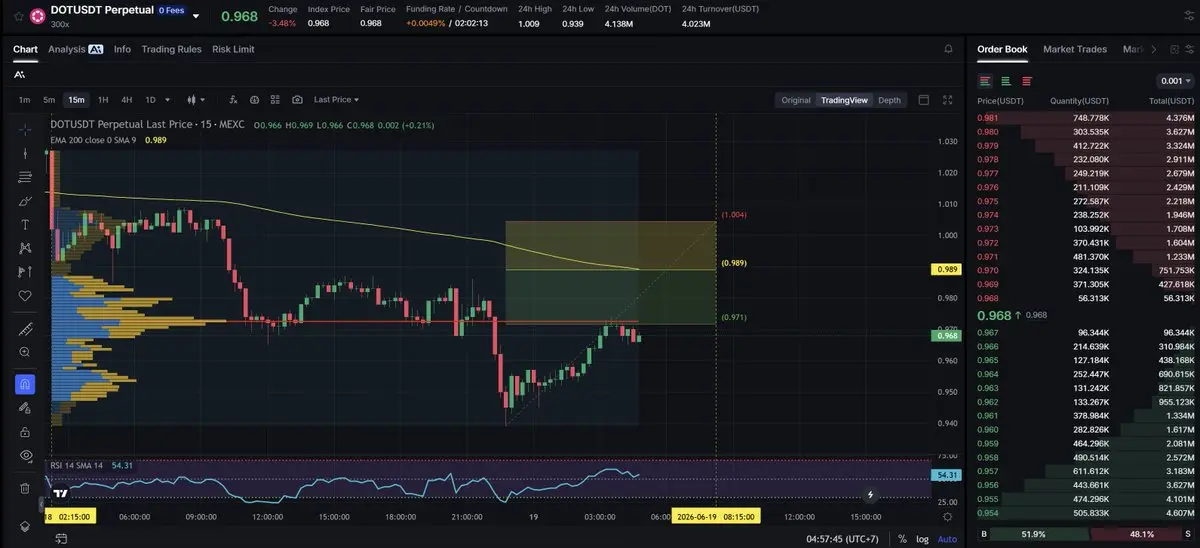Select the crosshair cursor tool
The width and height of the screenshot is (1200, 548).
pyautogui.click(x=25, y=129)
